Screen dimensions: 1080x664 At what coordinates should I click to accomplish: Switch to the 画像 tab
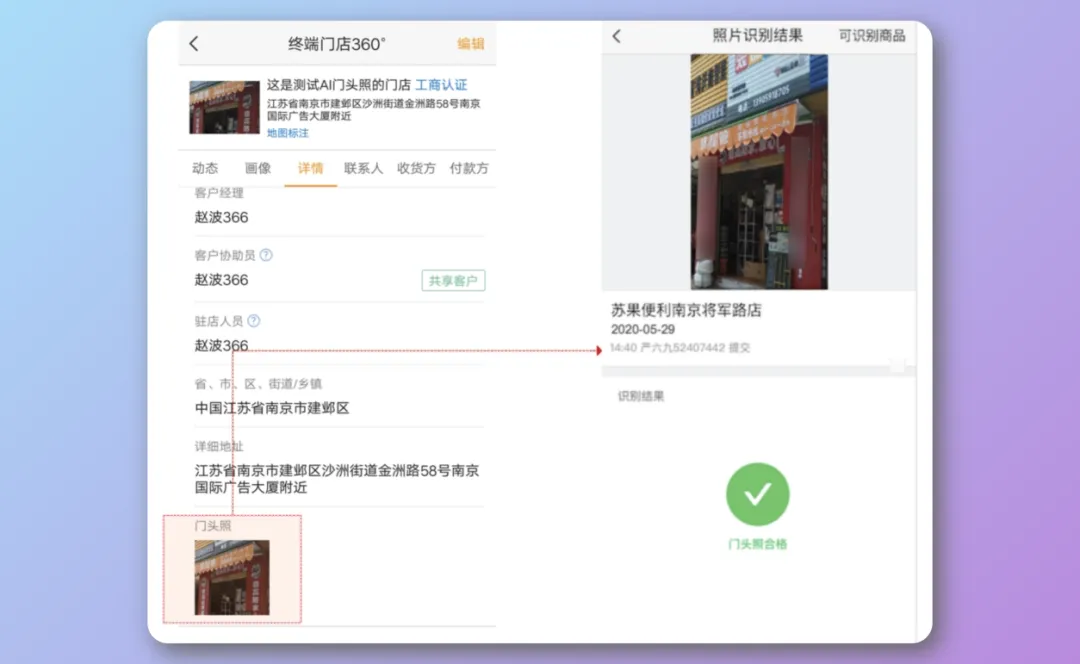258,168
